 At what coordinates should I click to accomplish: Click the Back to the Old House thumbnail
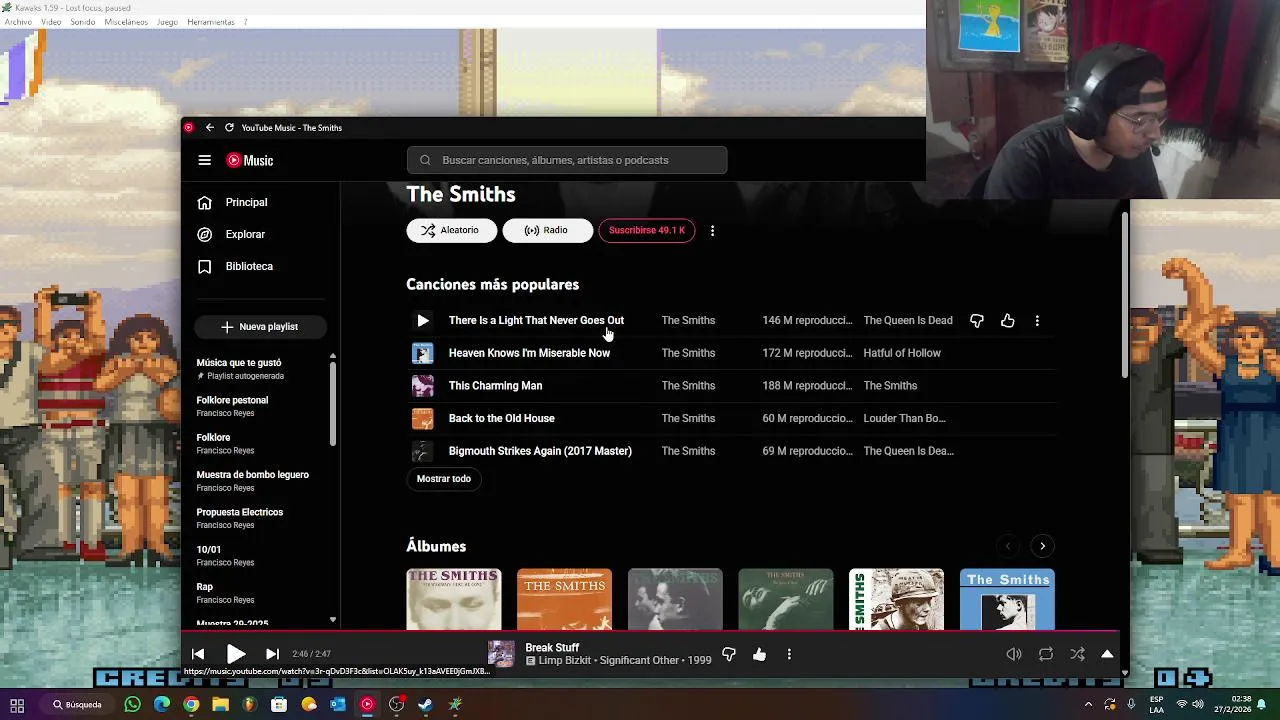423,418
